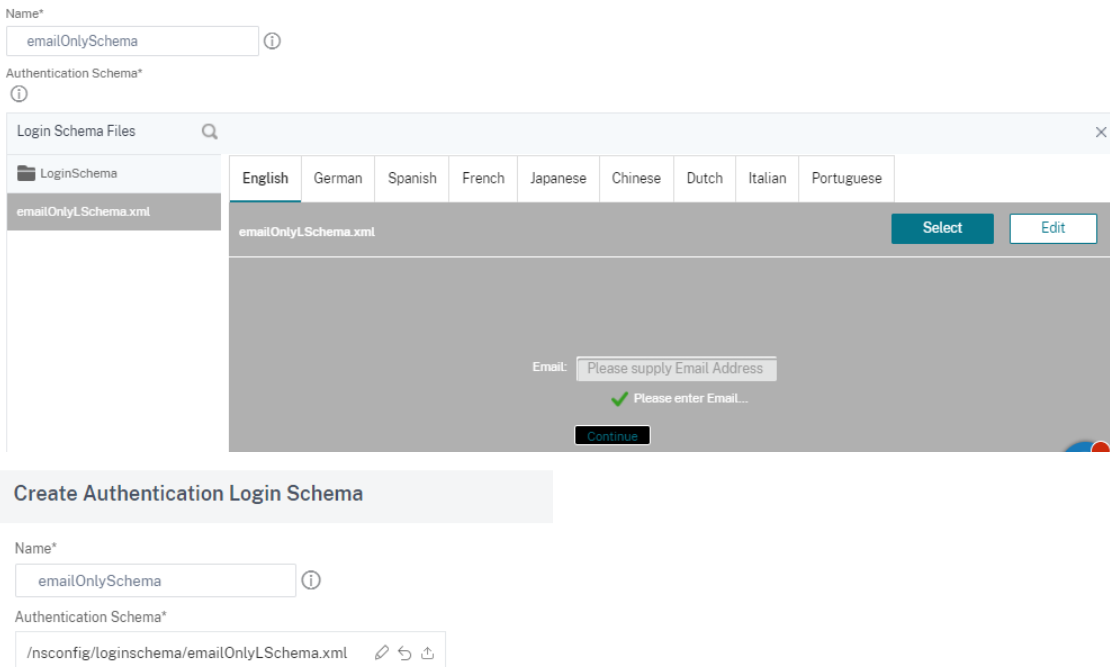Click the info icon under Authentication Schema label
Image resolution: width=1110 pixels, height=667 pixels.
pyautogui.click(x=19, y=93)
